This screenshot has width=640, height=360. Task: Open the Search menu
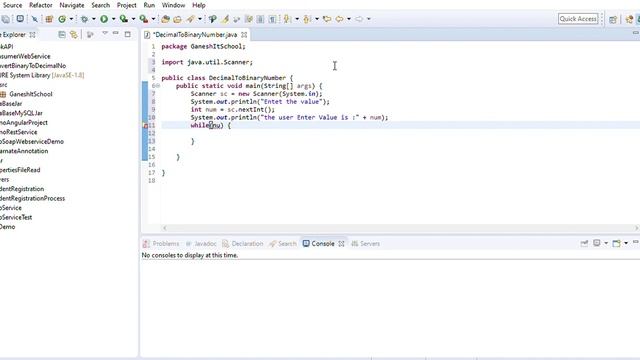click(x=100, y=5)
